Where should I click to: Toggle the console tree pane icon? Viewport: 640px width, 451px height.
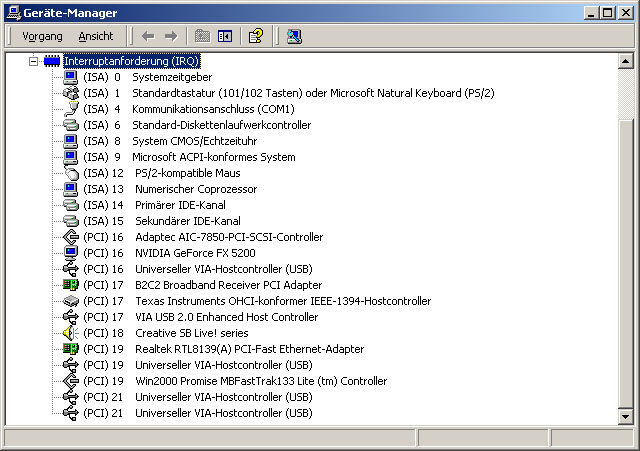pos(225,36)
